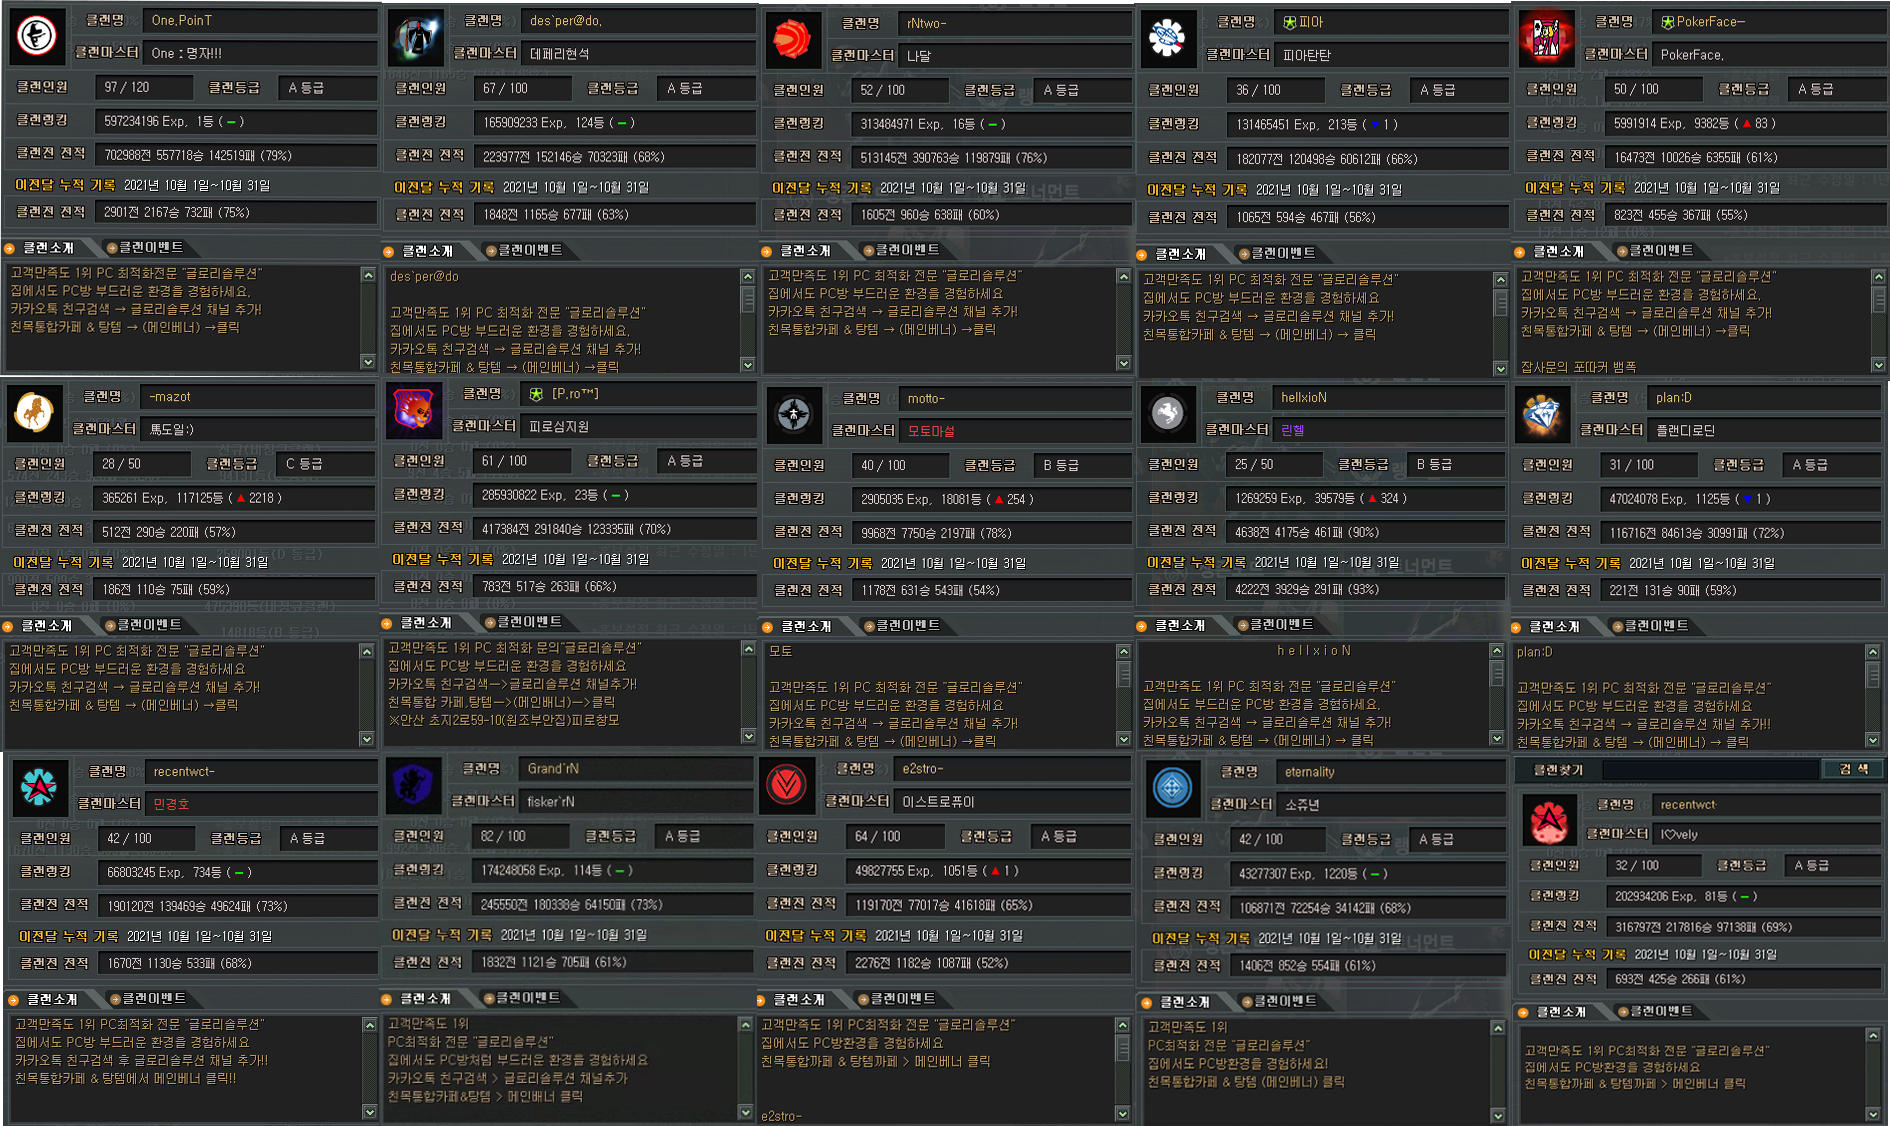Open 클랜이벤트 tab in One.PoinT panel
Screen dimensions: 1890x1126
(x=145, y=248)
